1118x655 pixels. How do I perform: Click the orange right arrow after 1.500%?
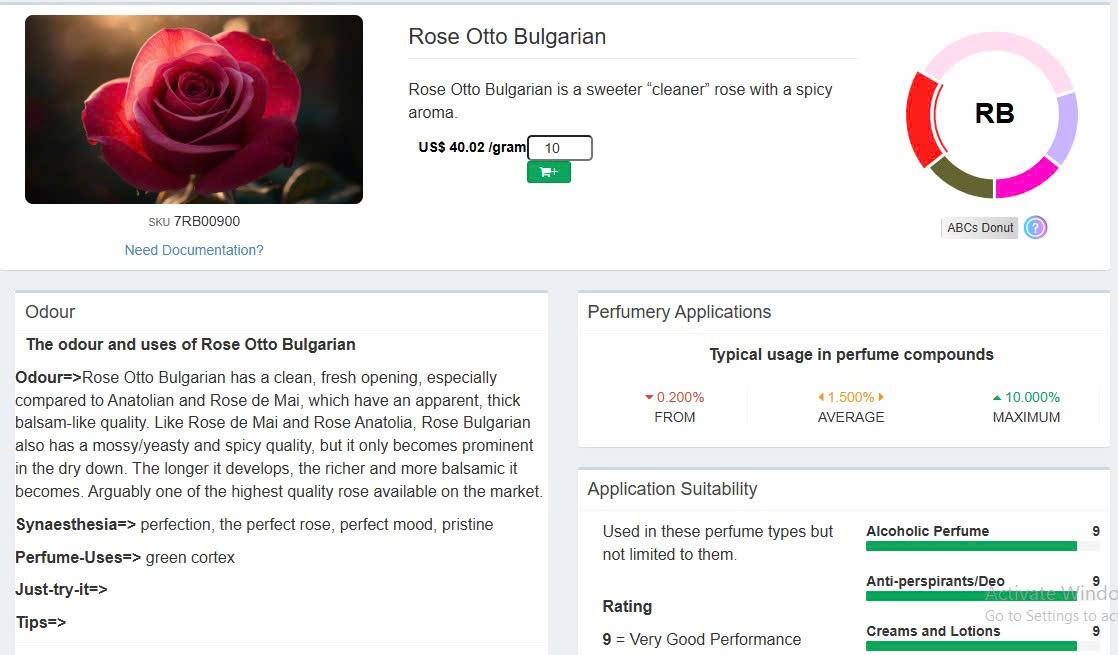(881, 397)
